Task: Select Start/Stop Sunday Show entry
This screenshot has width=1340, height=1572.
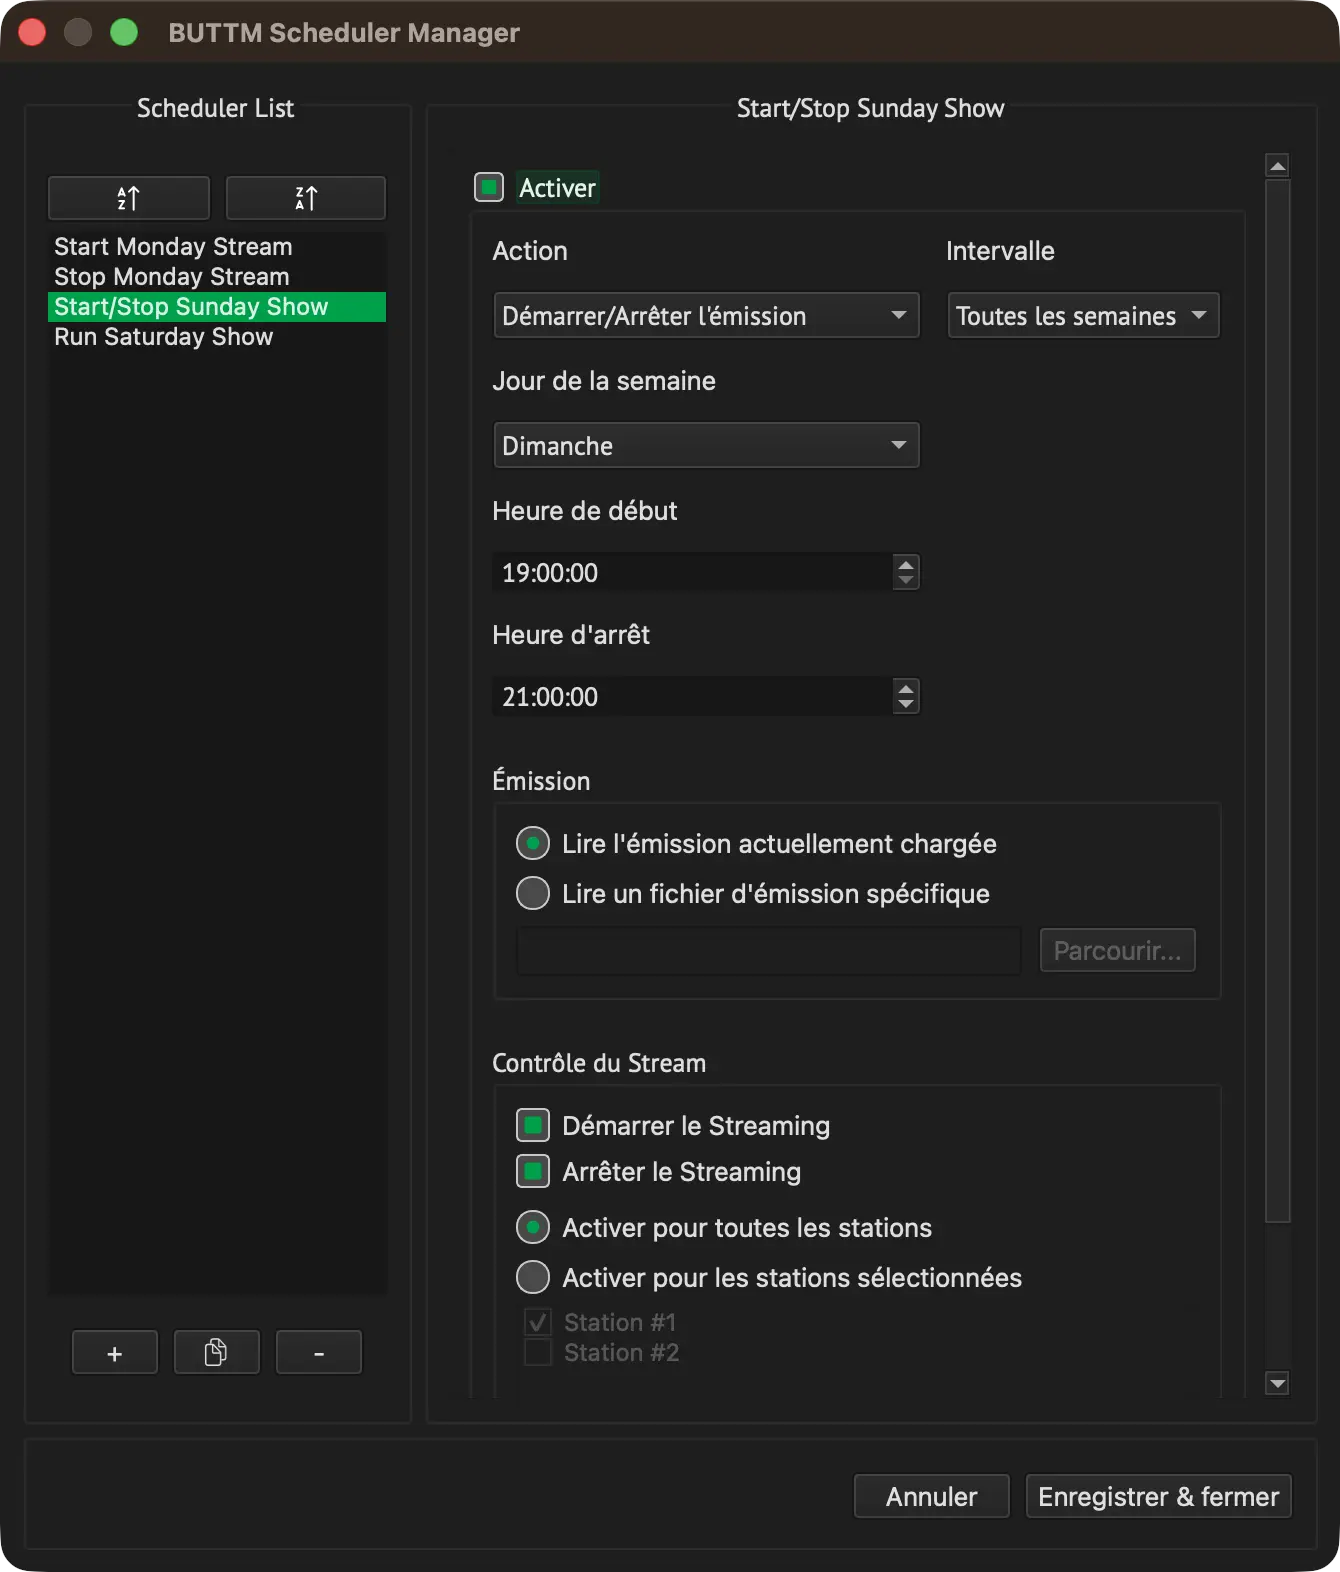Action: tap(217, 307)
